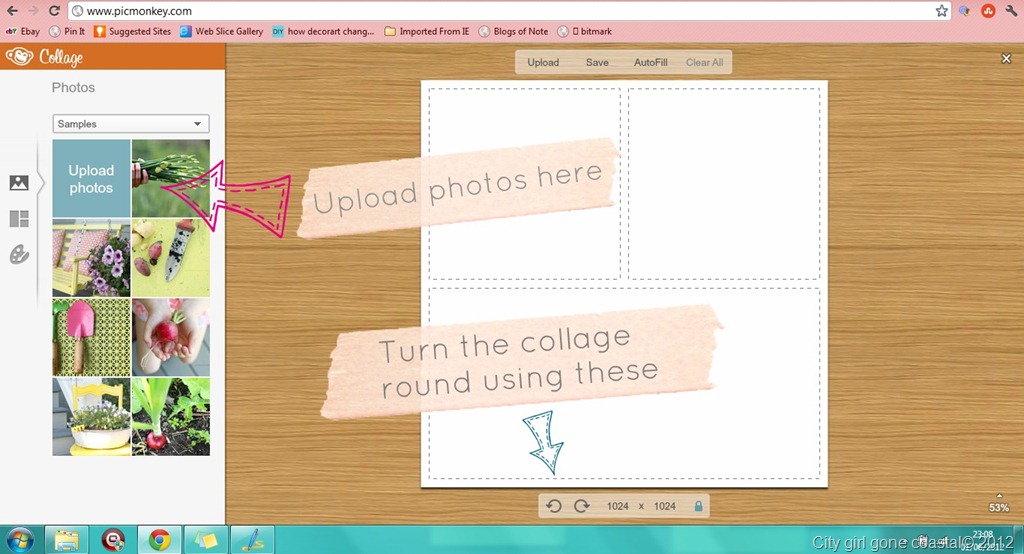Open Sticky Notes from taskbar
This screenshot has height=554, width=1024.
206,540
